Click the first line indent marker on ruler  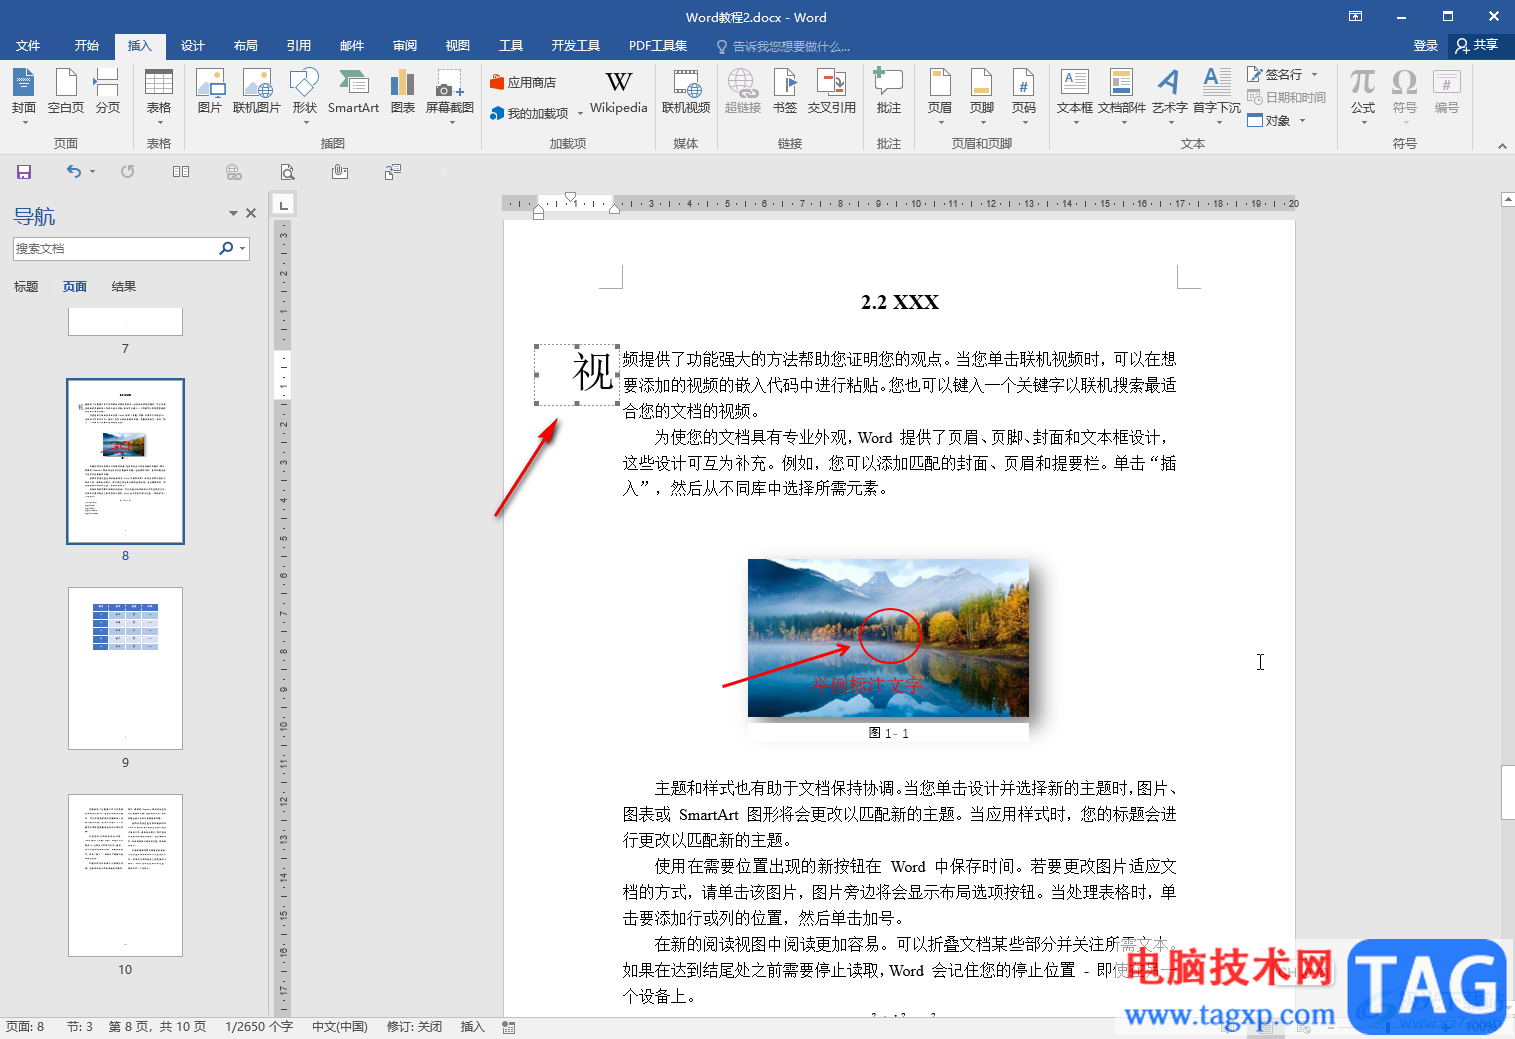click(x=570, y=197)
